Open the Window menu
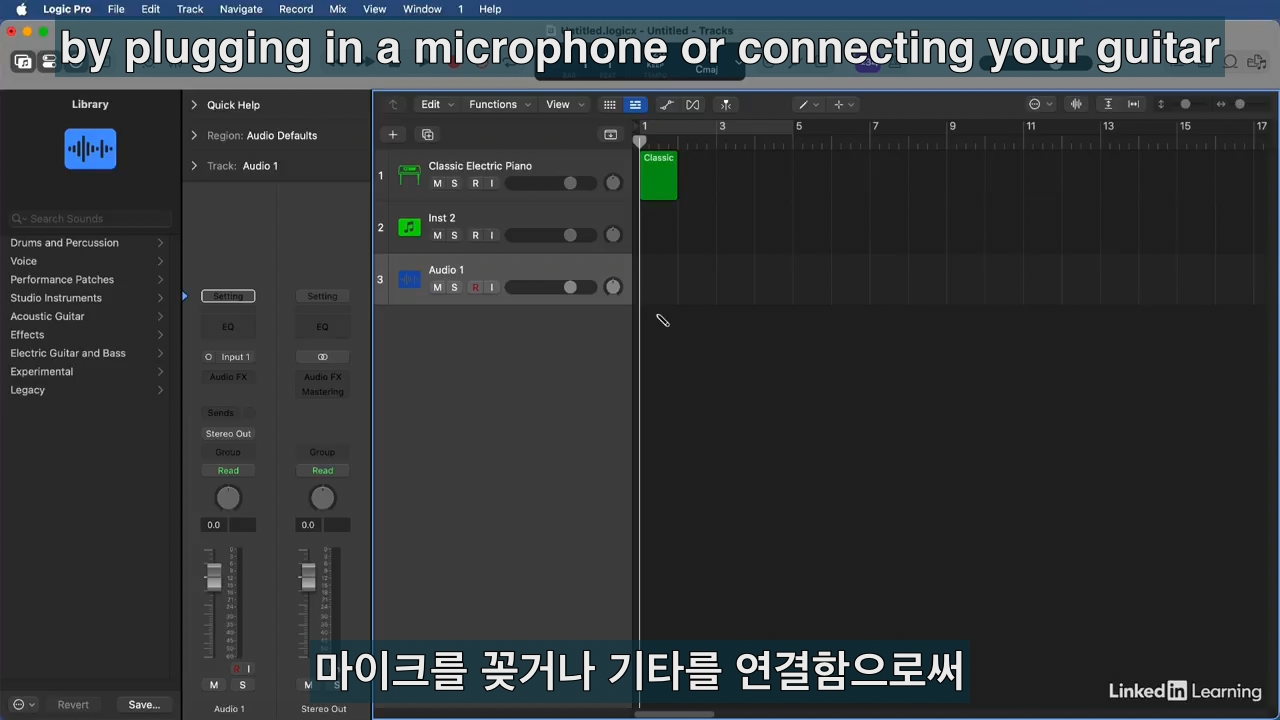The width and height of the screenshot is (1280, 720). (x=422, y=9)
